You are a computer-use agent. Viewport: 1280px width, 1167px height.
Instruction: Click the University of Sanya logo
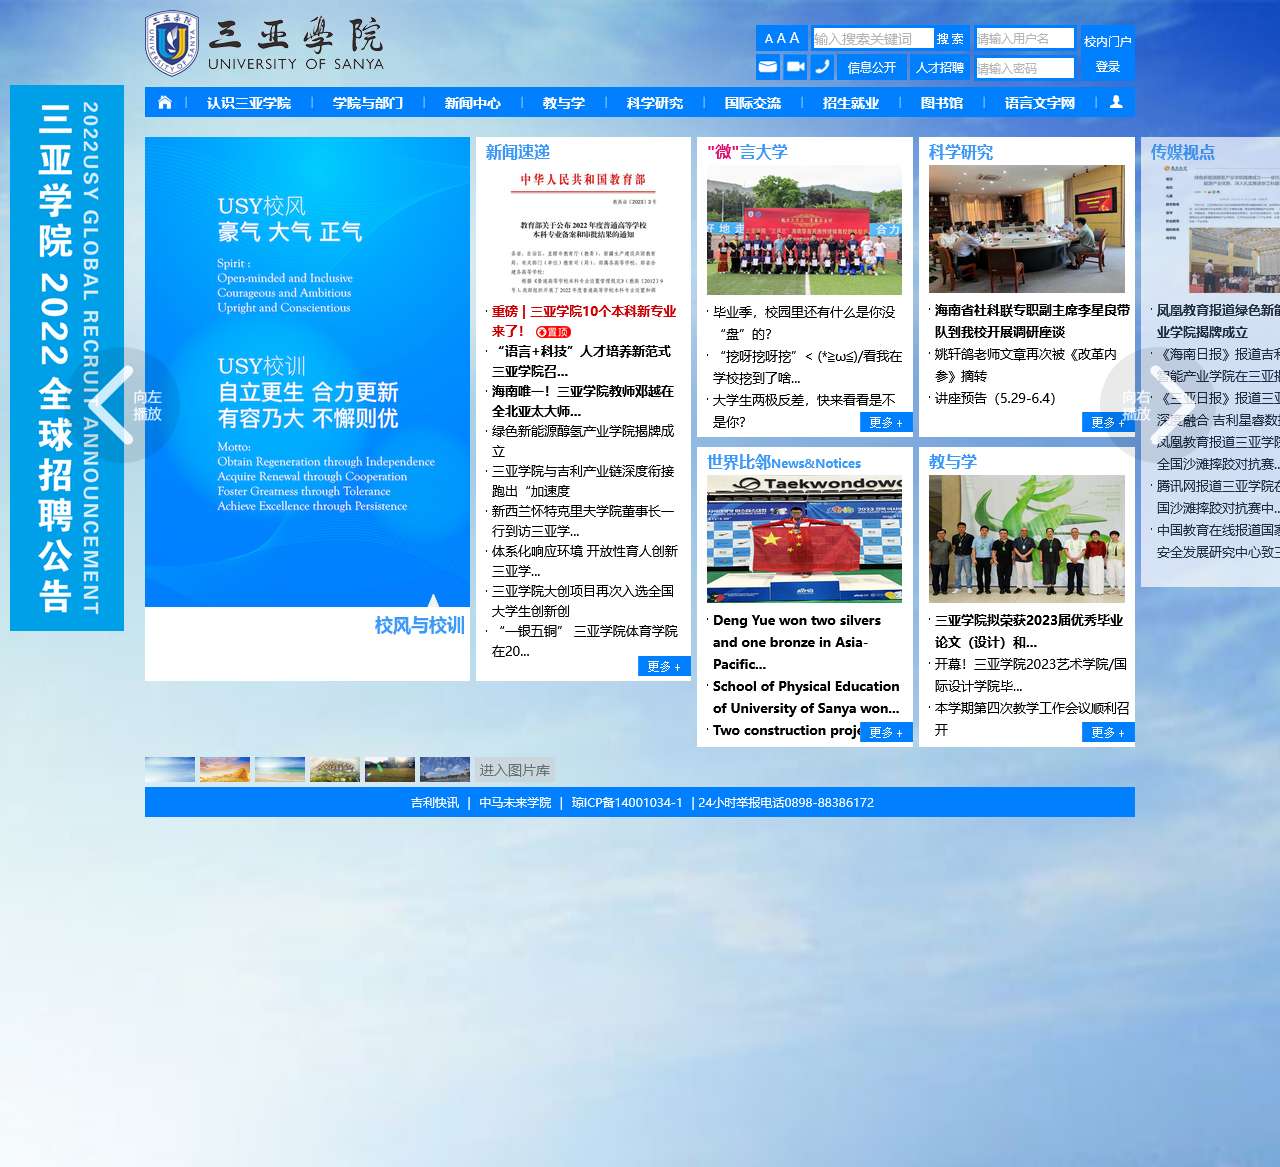(x=264, y=43)
